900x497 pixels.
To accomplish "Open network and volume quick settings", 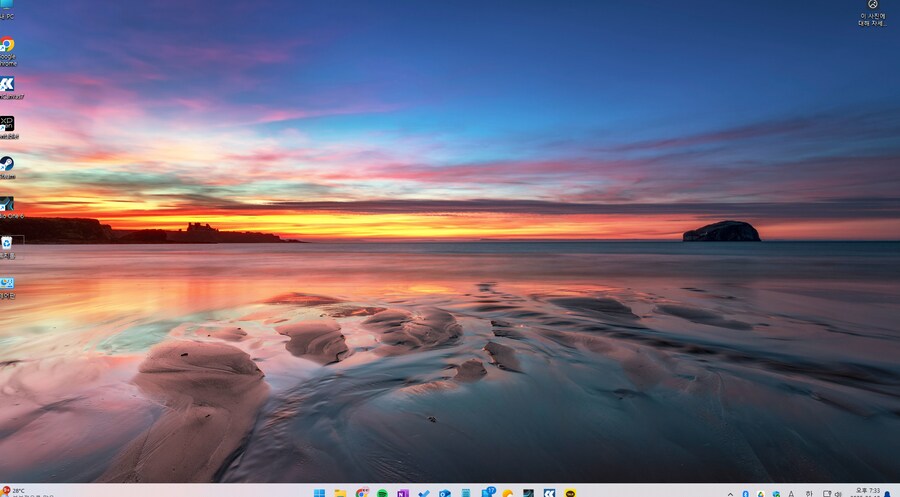I will (832, 494).
